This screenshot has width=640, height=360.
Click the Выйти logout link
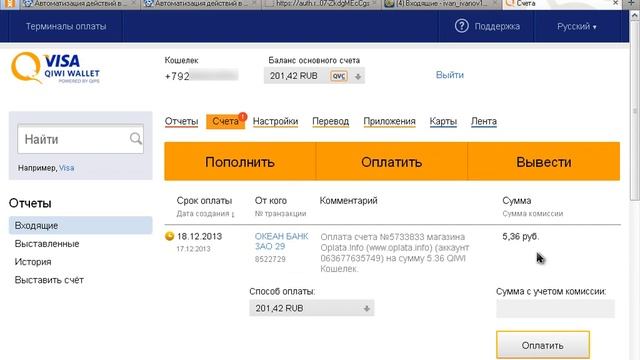click(x=450, y=75)
